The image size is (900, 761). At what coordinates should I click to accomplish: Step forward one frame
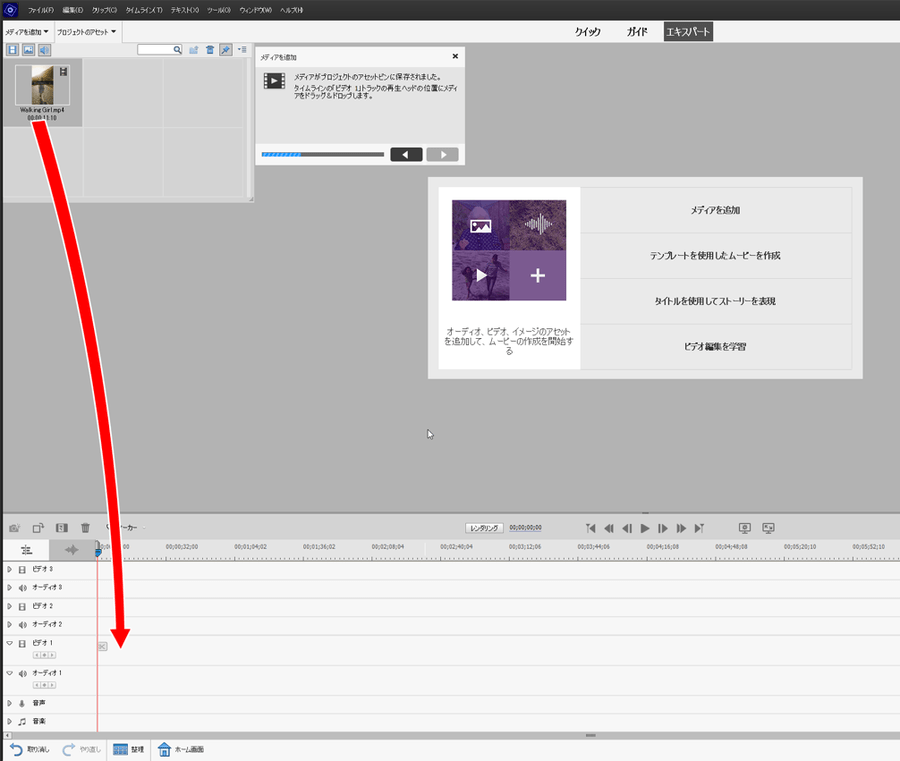click(x=662, y=528)
